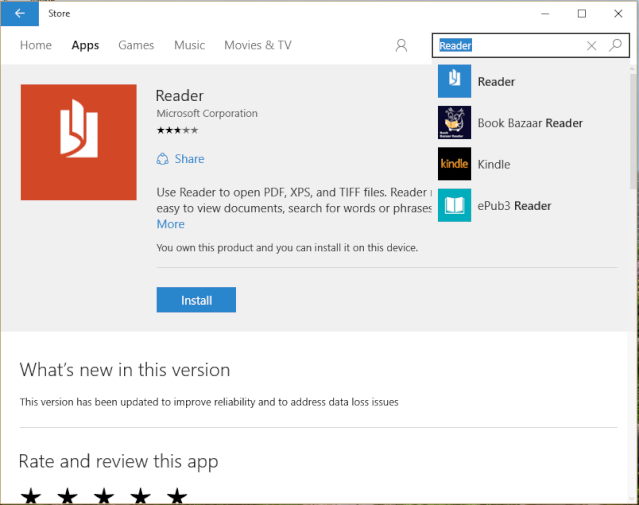
Task: Switch to the Apps tab
Action: [85, 45]
